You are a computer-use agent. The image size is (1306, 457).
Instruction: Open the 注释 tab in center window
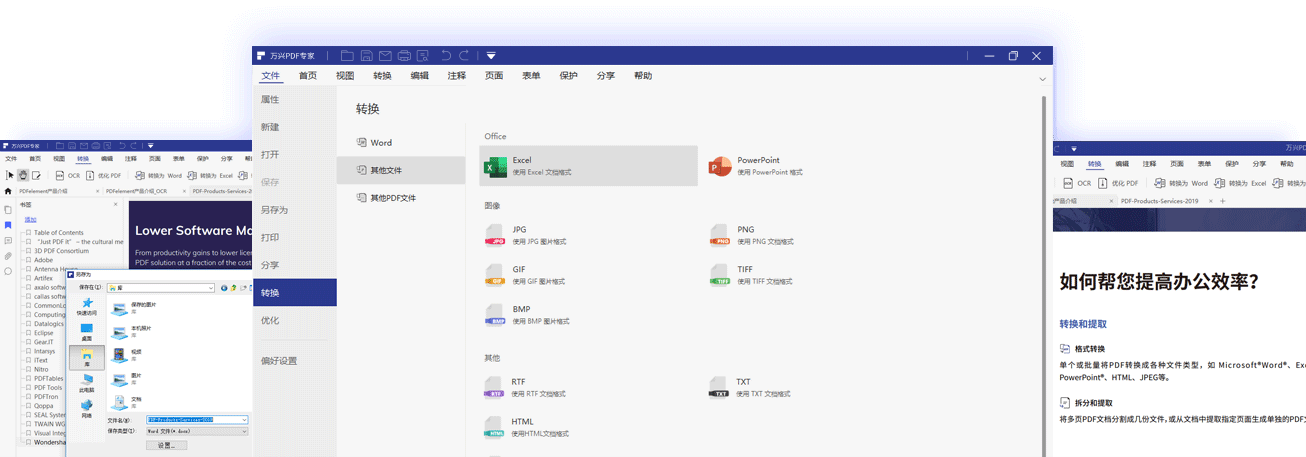[x=457, y=76]
